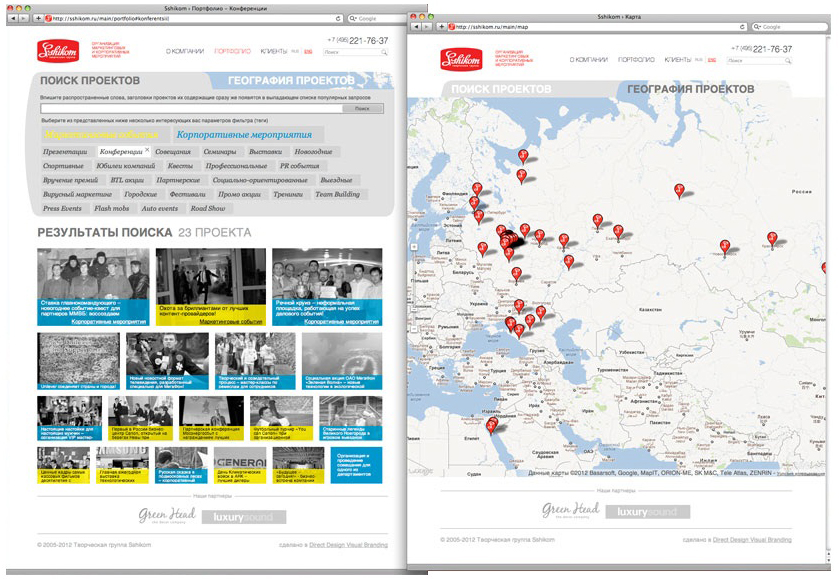Viewport: 839px width, 579px height.
Task: Click the add bookmark plus in Map window
Action: [x=441, y=27]
